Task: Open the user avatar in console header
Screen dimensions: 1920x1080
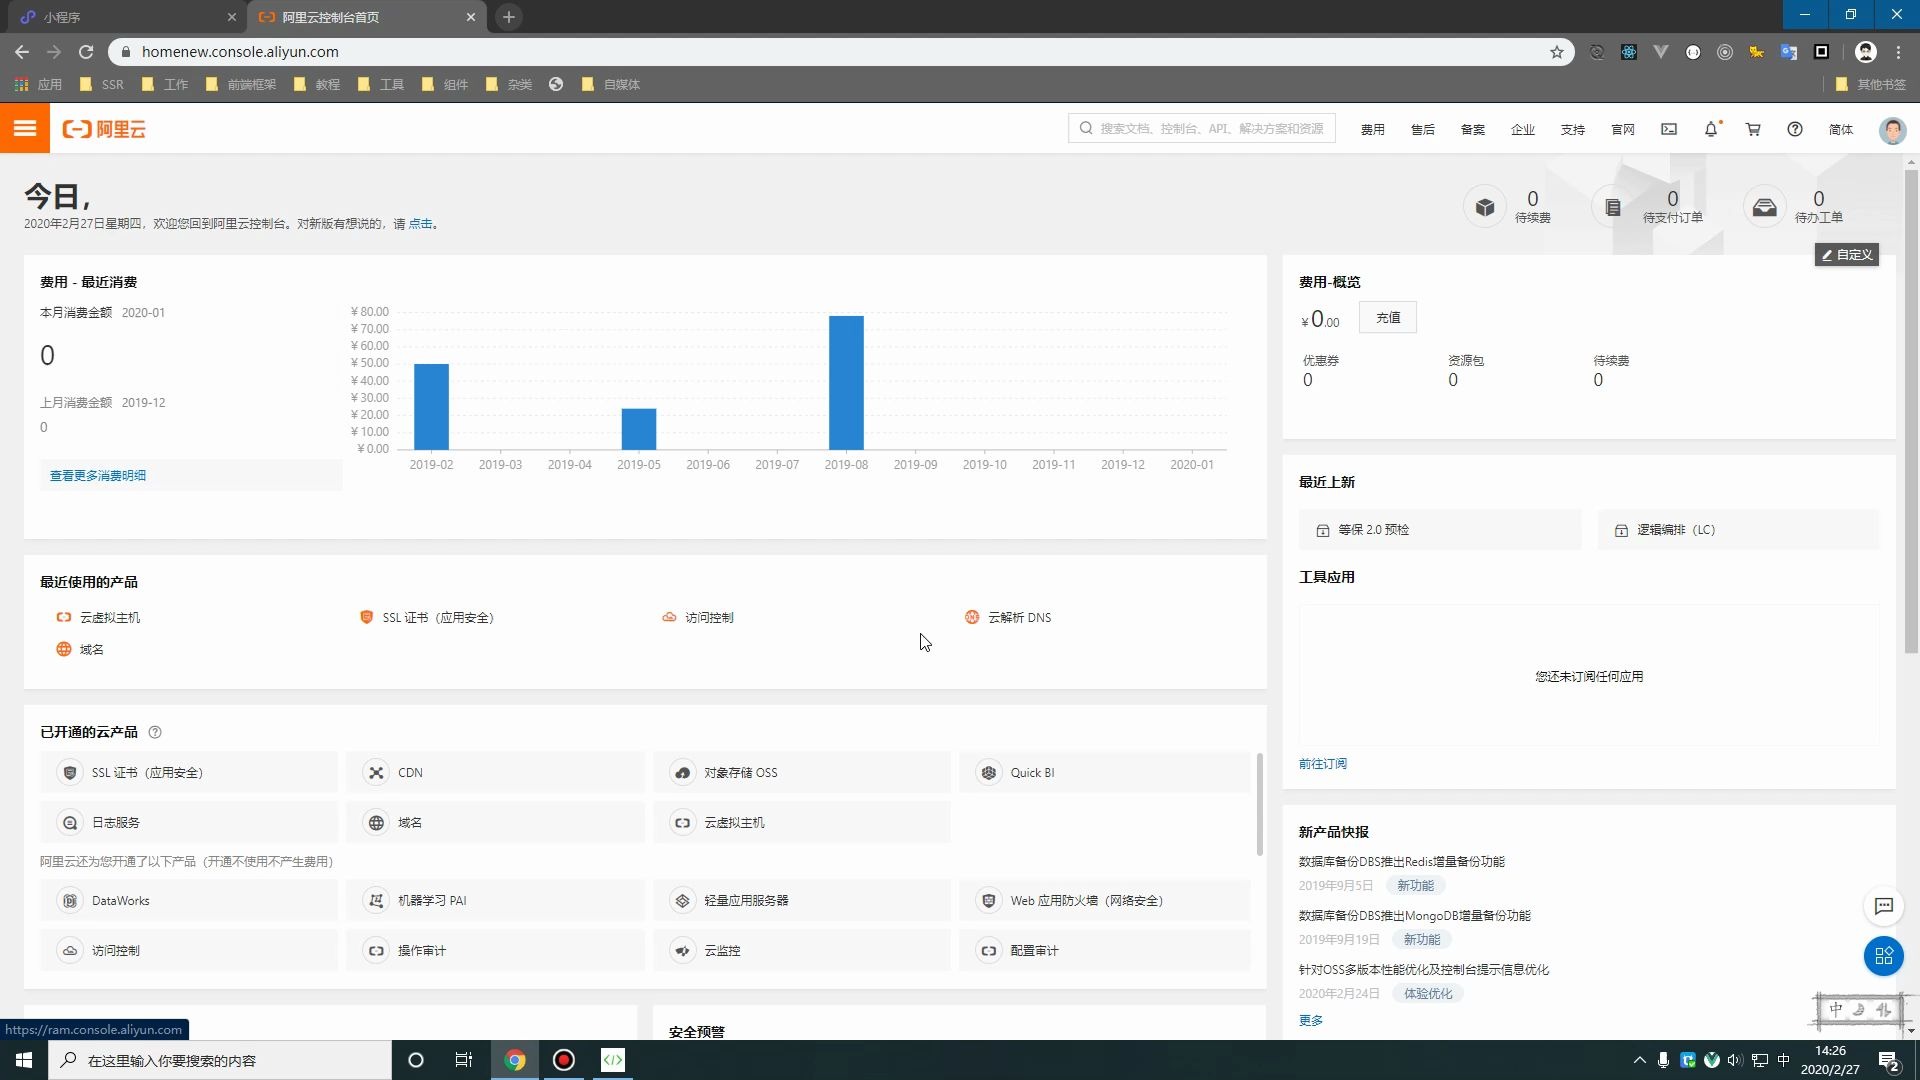Action: tap(1892, 130)
